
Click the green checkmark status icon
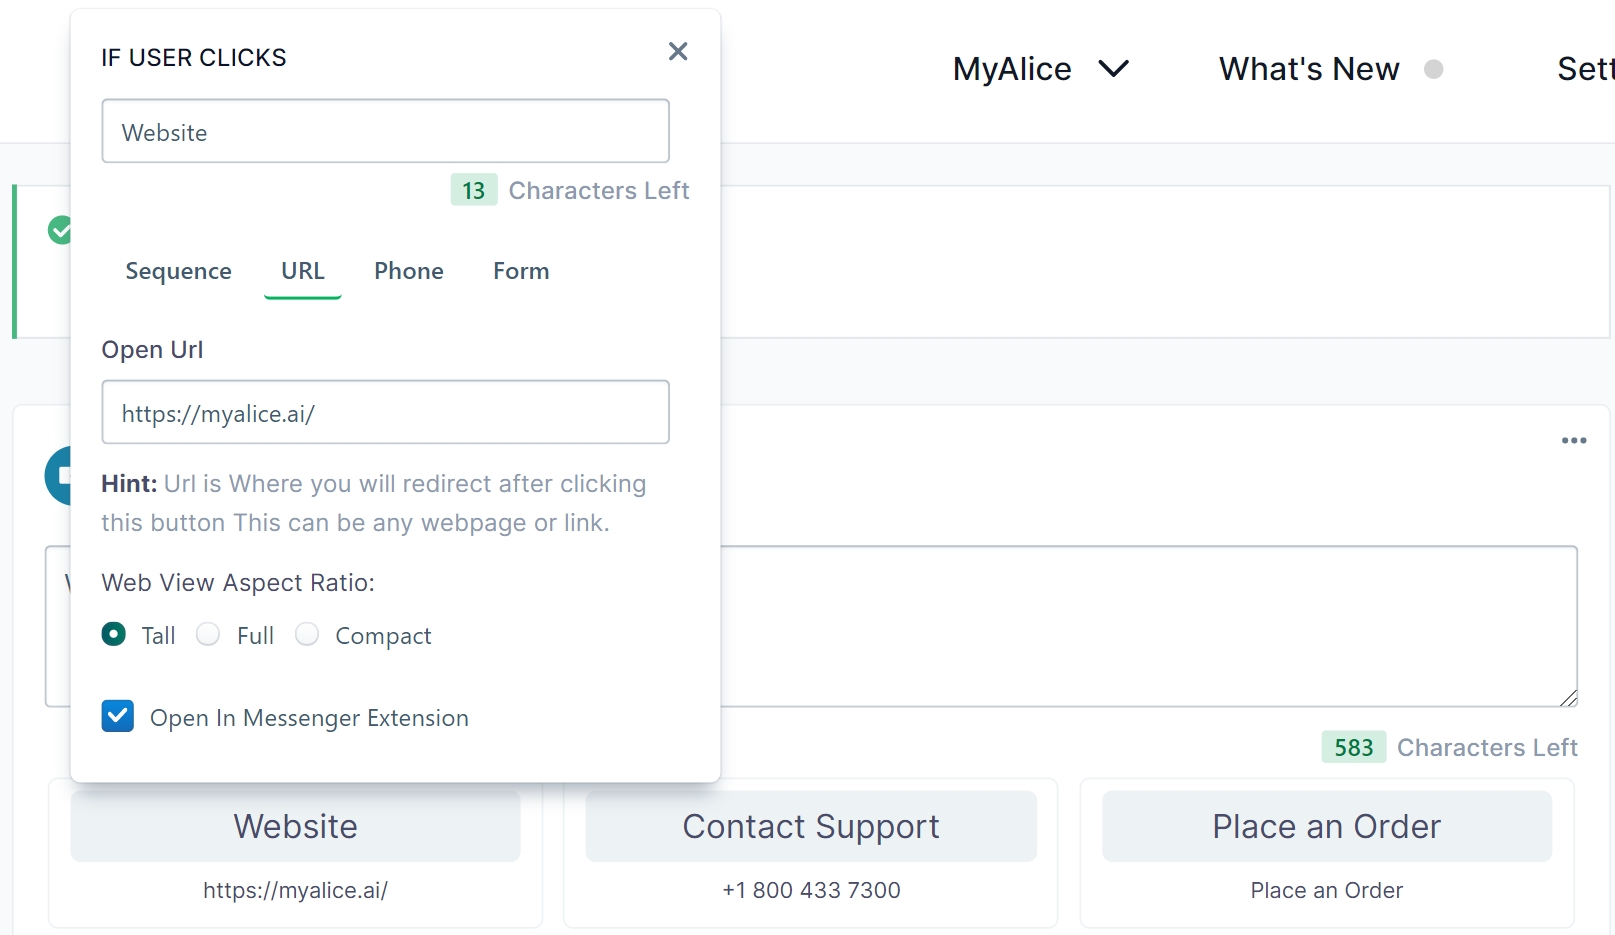59,230
